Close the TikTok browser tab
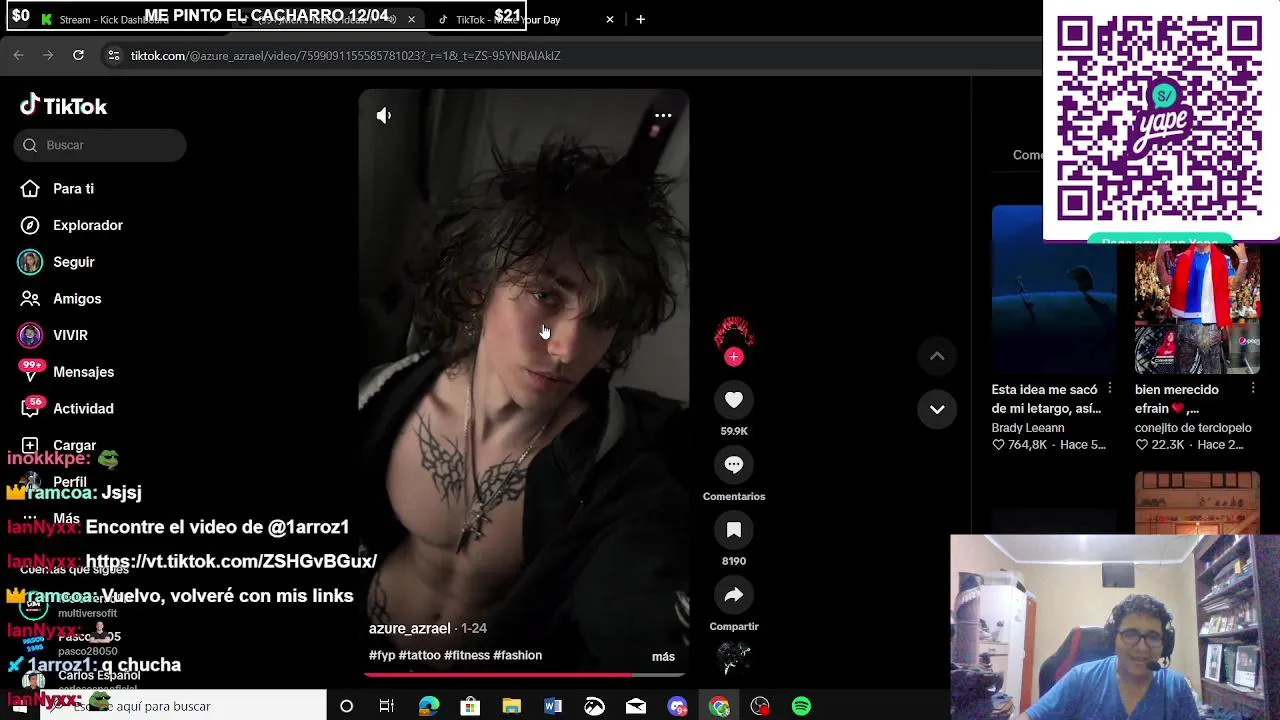This screenshot has width=1280, height=720. pos(610,20)
